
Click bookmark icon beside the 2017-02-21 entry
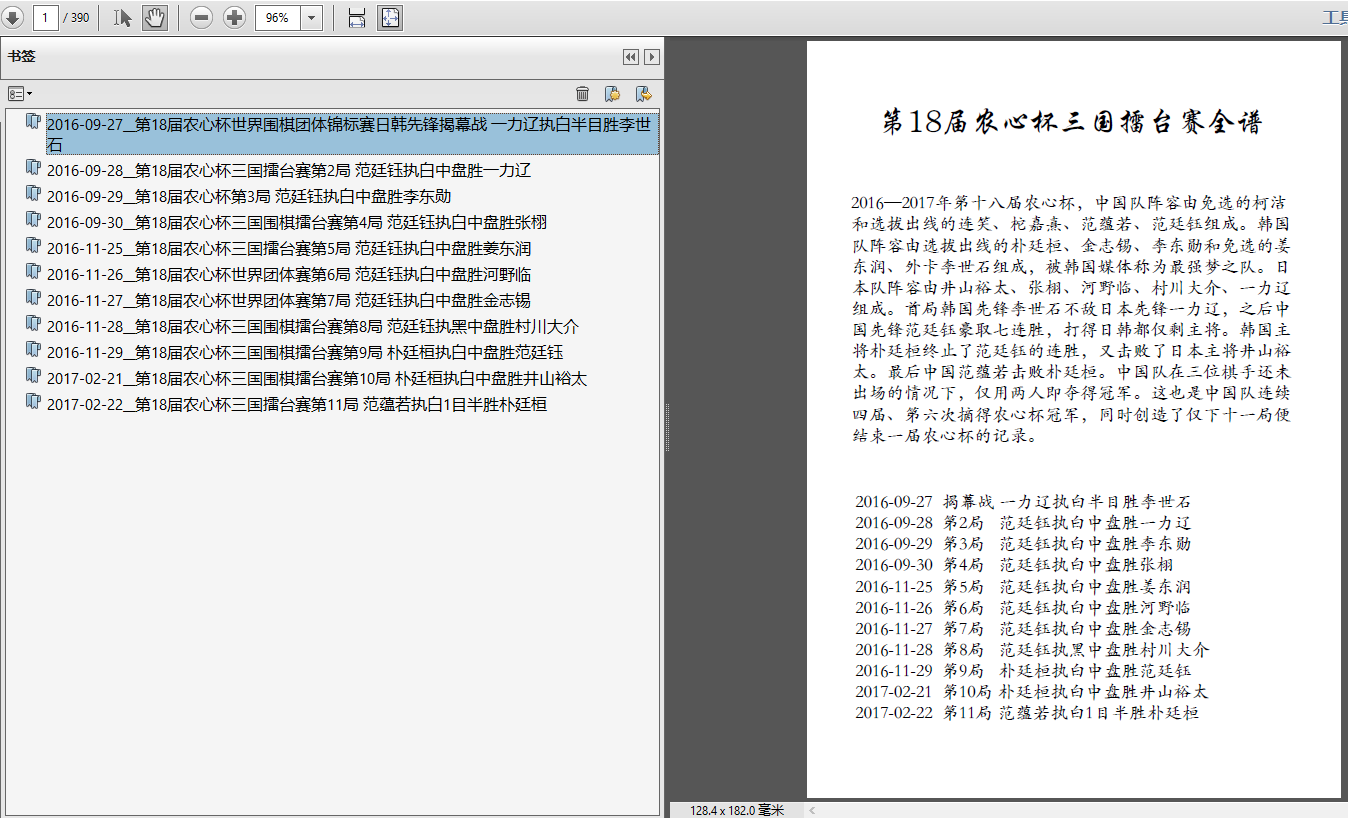pos(33,376)
